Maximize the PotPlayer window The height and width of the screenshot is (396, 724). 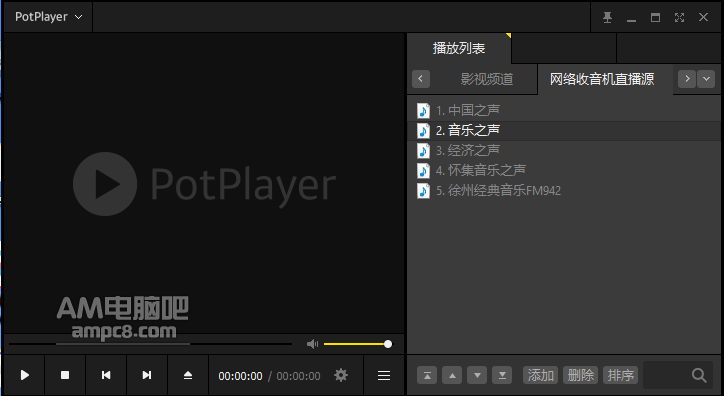[x=655, y=18]
